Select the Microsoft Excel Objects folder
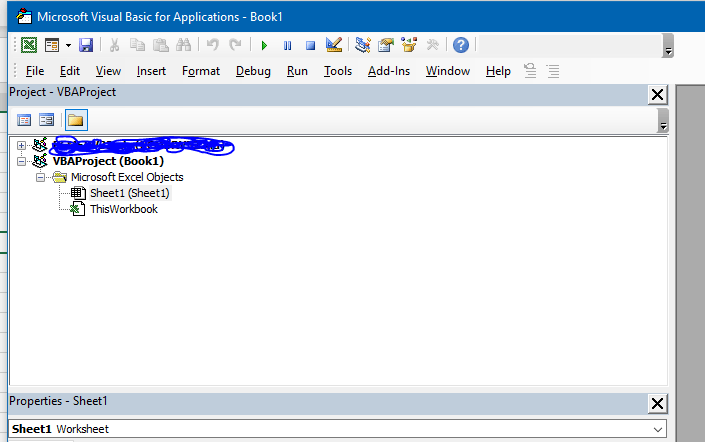705x442 pixels. point(127,177)
